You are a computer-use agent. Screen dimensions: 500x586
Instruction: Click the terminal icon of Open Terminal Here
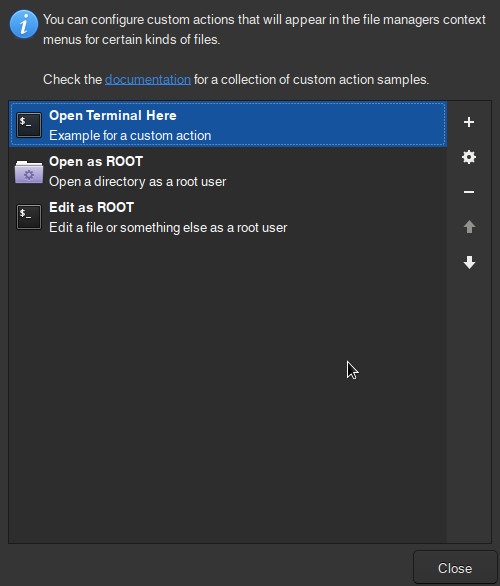click(x=29, y=125)
